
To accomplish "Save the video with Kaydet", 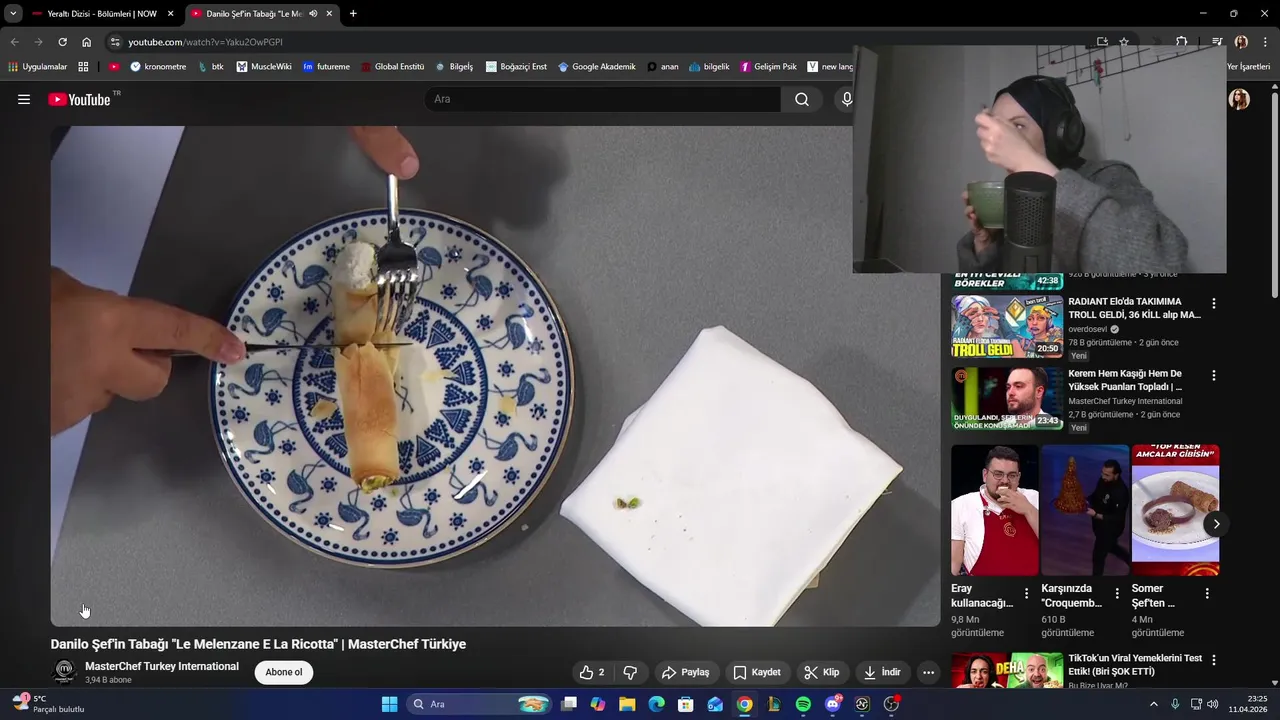I will click(757, 672).
